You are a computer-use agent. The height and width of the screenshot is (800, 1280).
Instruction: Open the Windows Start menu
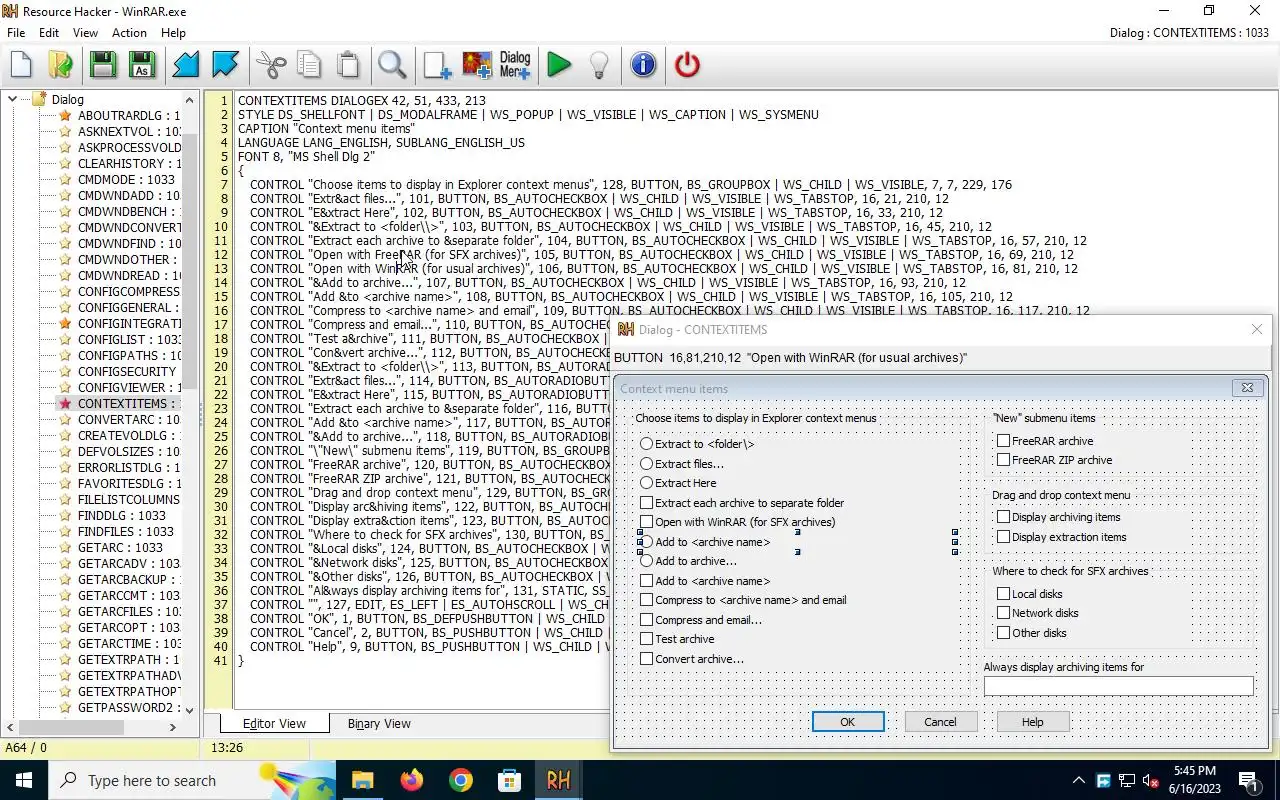pyautogui.click(x=24, y=780)
